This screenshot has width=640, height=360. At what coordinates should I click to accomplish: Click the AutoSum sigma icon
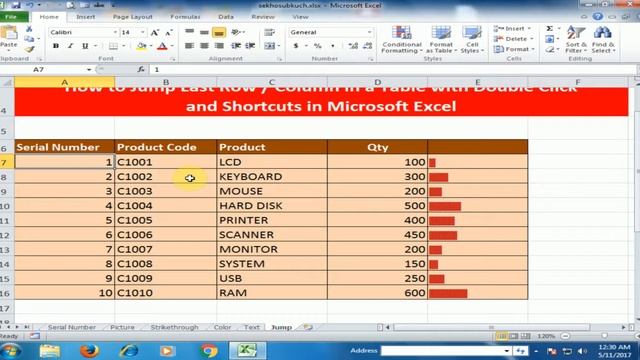coord(550,29)
